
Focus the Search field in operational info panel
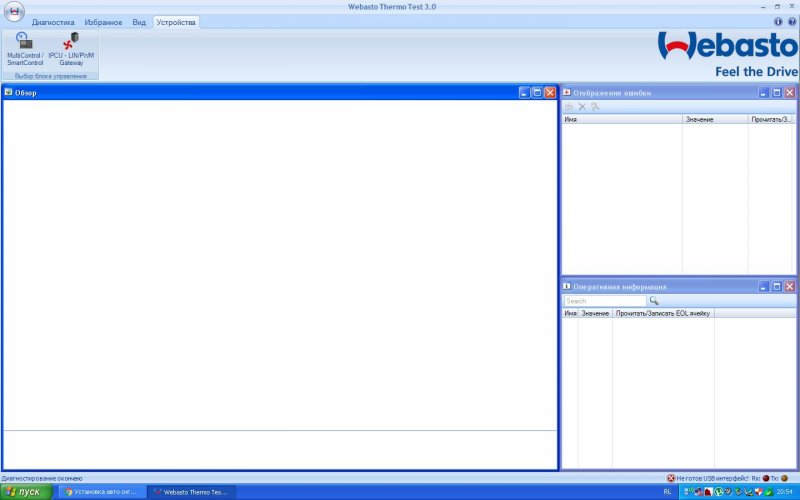pyautogui.click(x=605, y=301)
